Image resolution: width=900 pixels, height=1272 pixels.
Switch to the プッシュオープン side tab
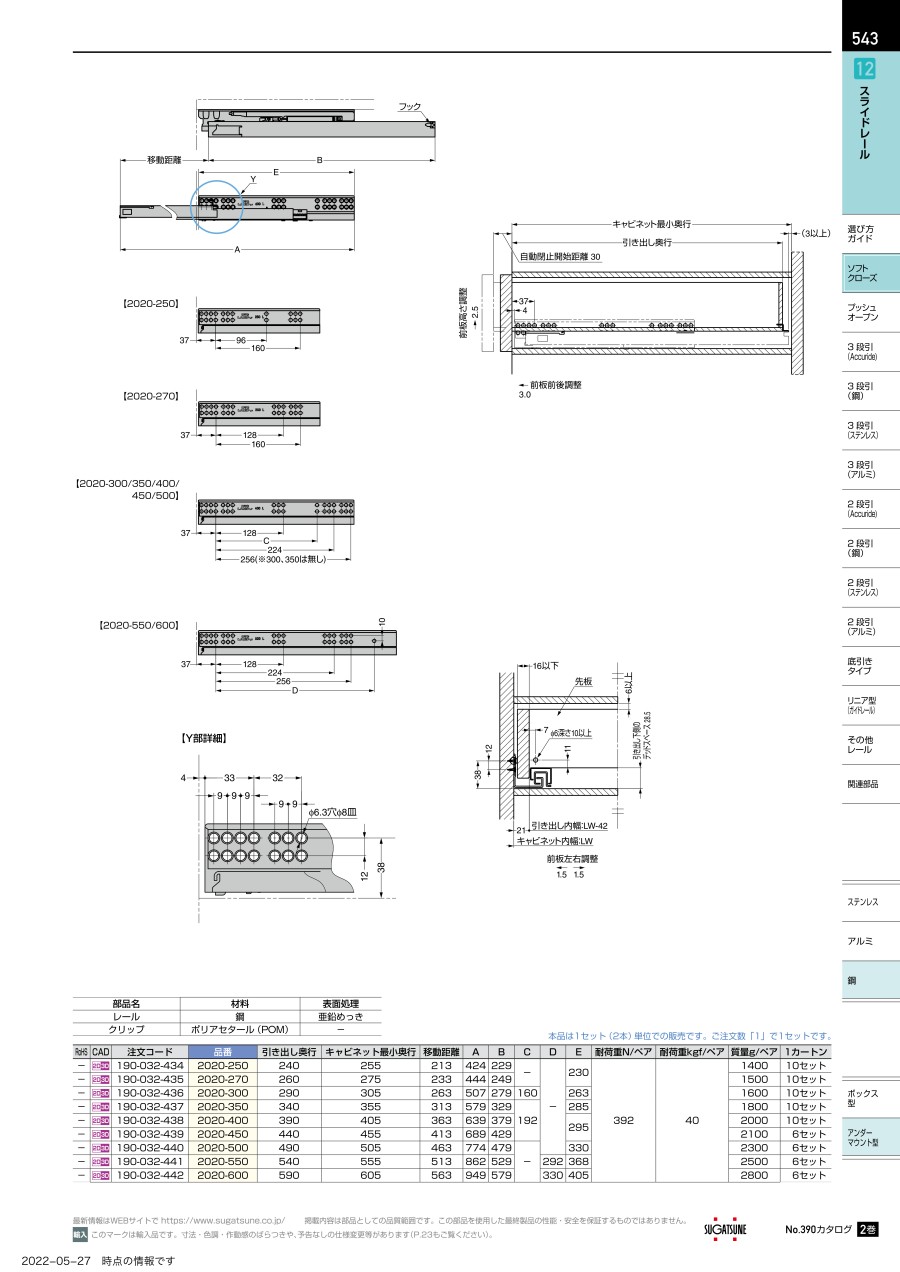pos(871,312)
